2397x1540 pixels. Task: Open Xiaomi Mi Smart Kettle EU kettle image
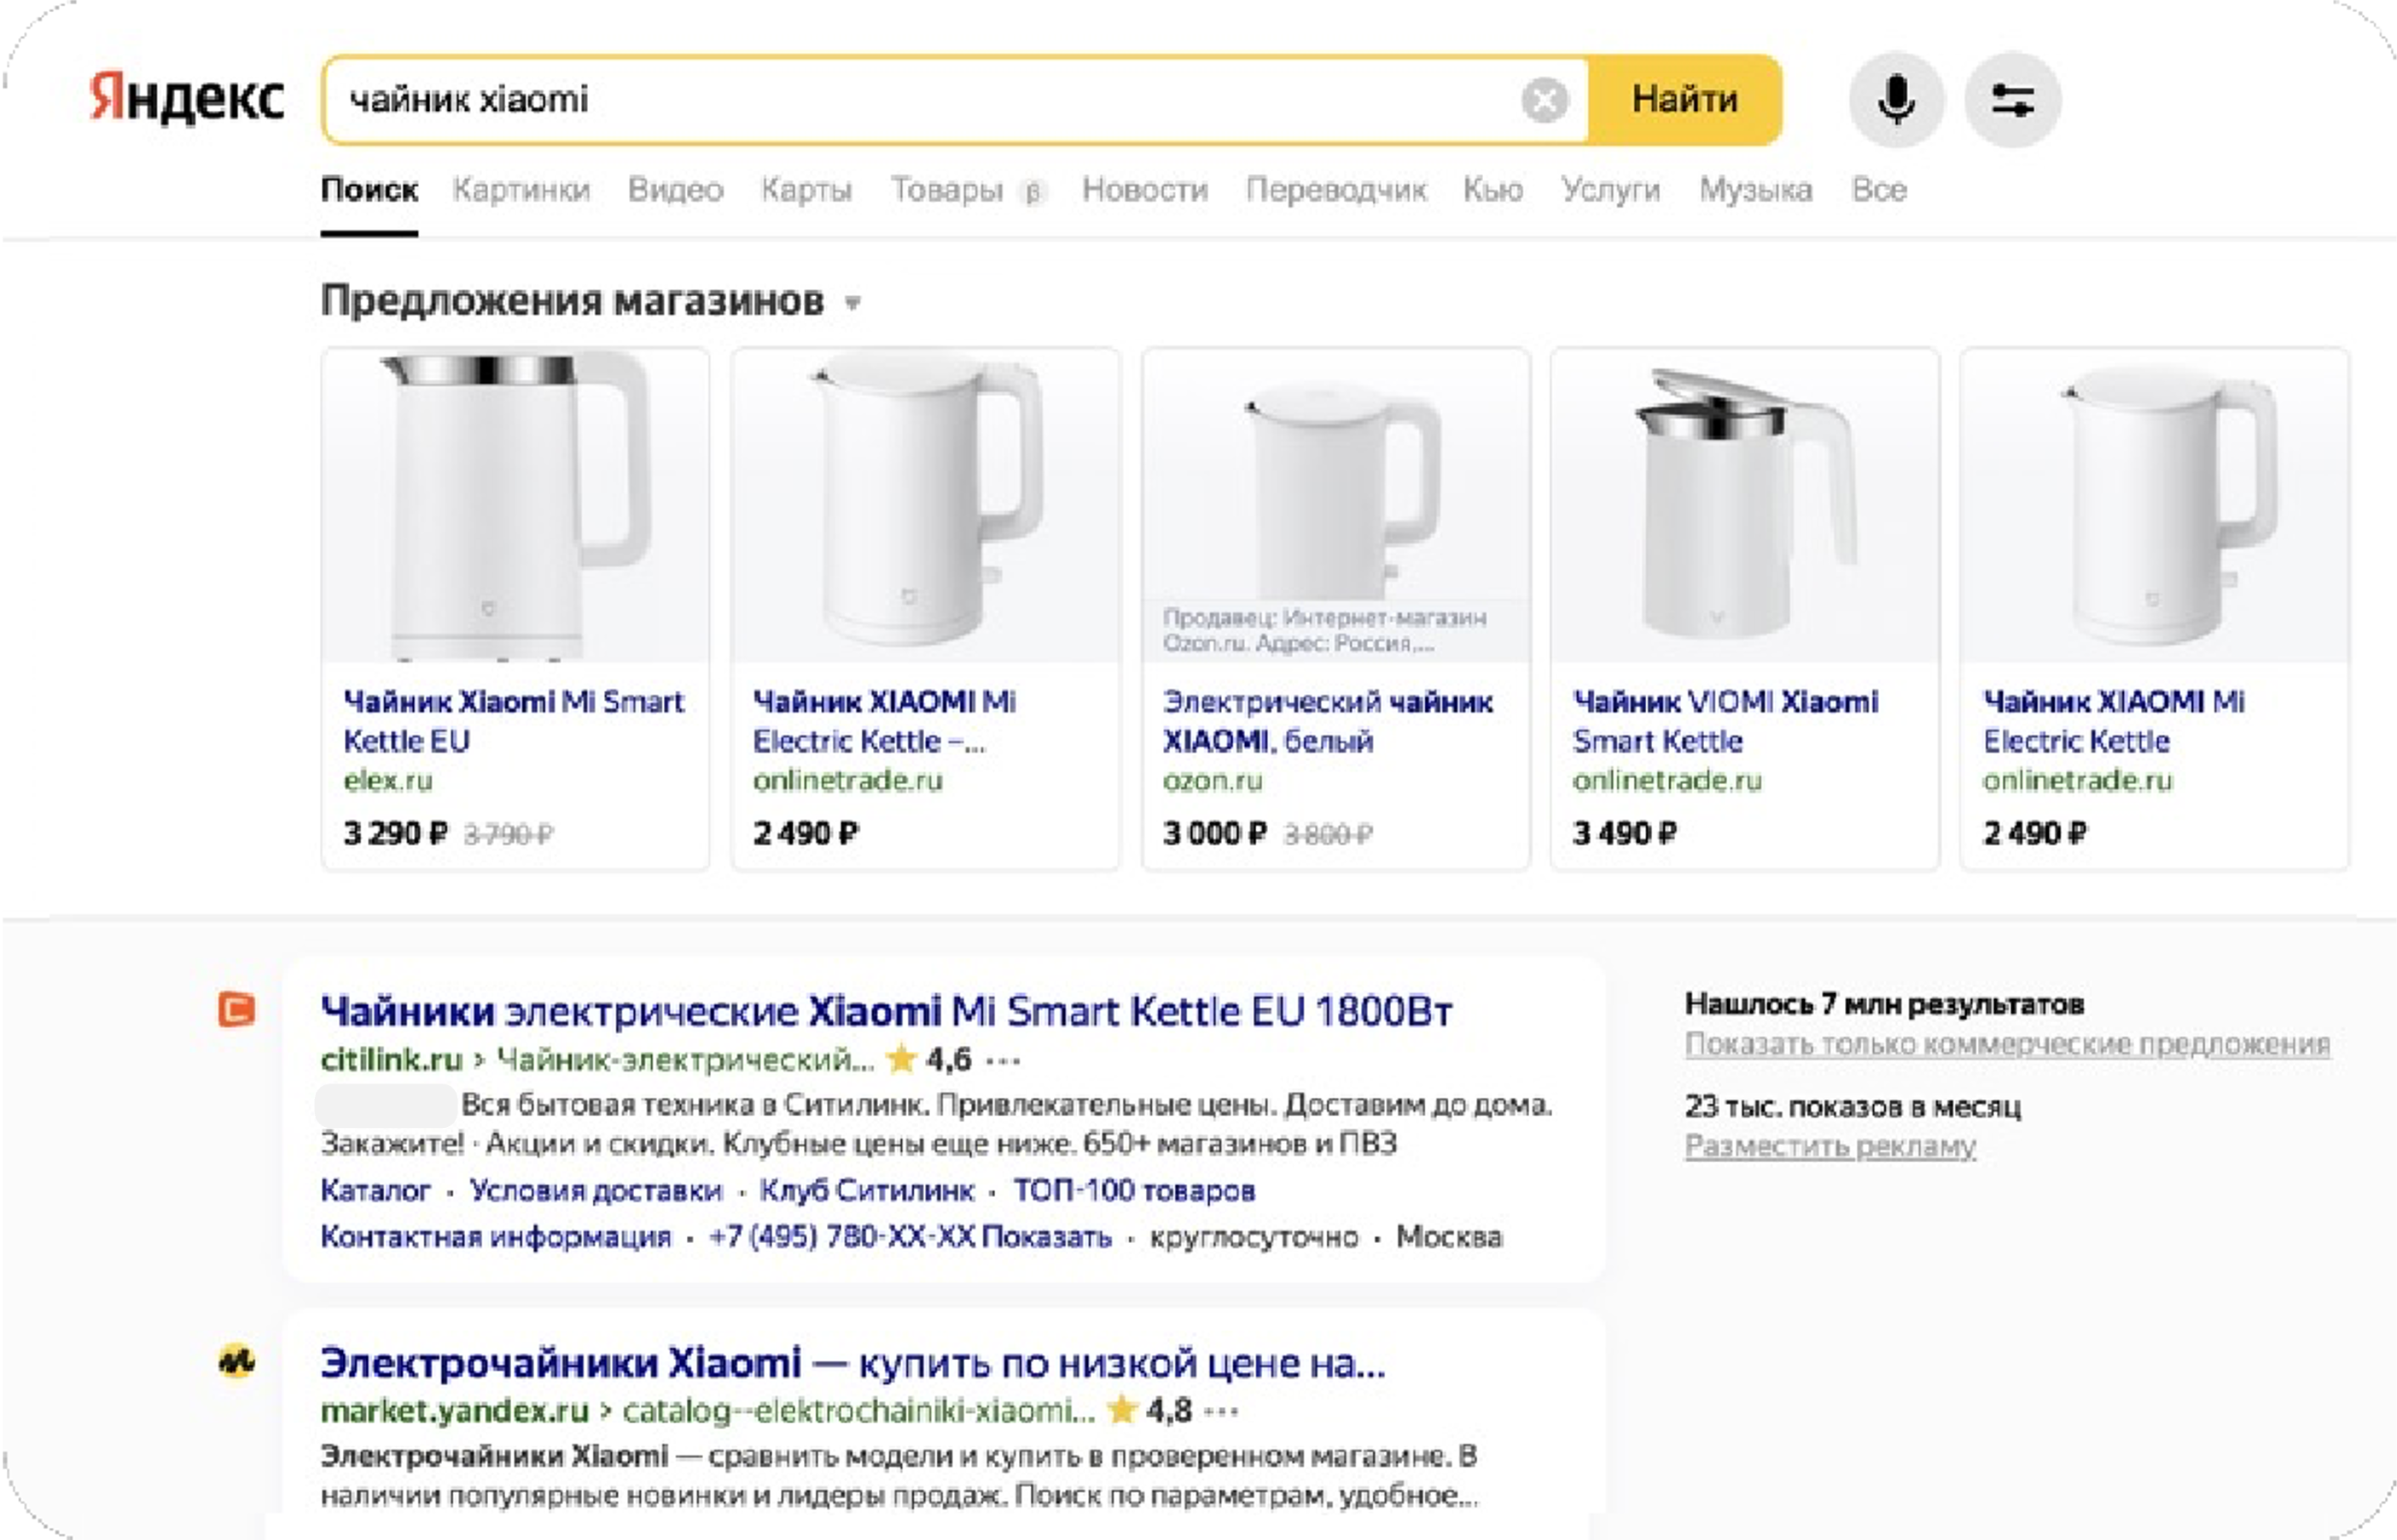tap(515, 505)
